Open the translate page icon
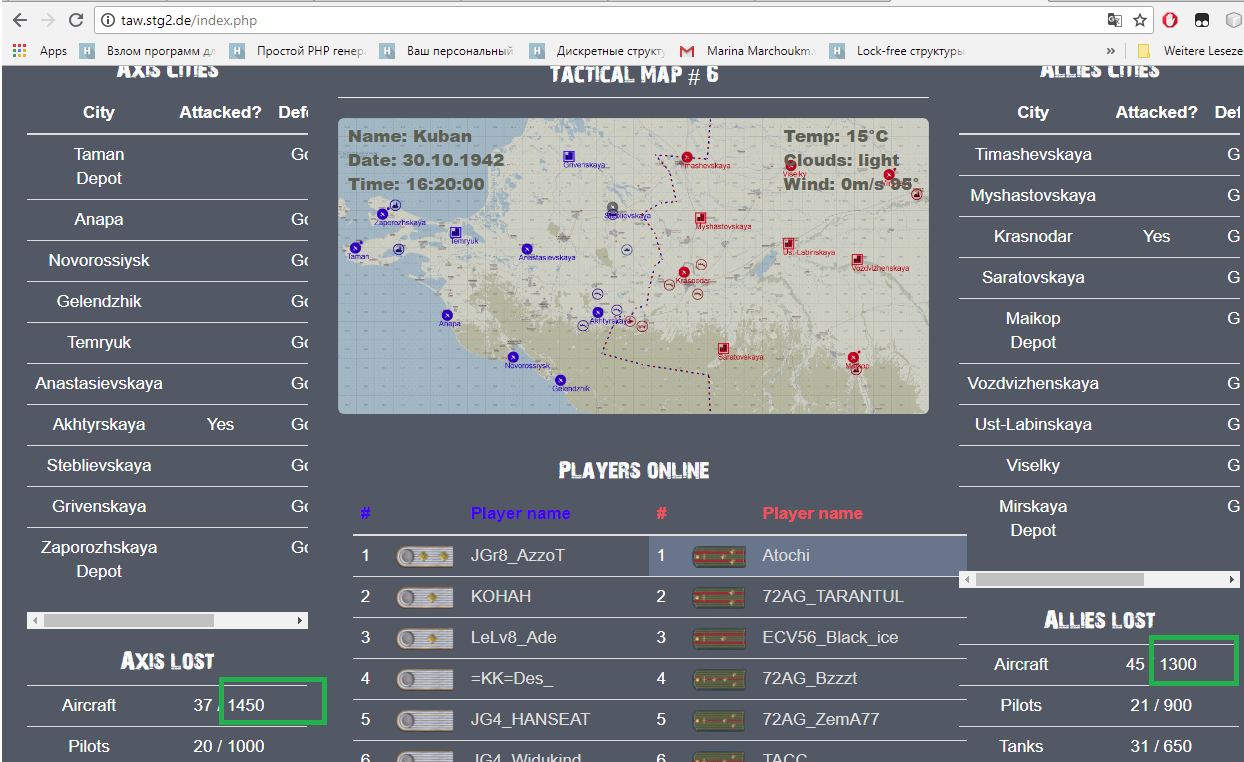 pyautogui.click(x=1114, y=20)
